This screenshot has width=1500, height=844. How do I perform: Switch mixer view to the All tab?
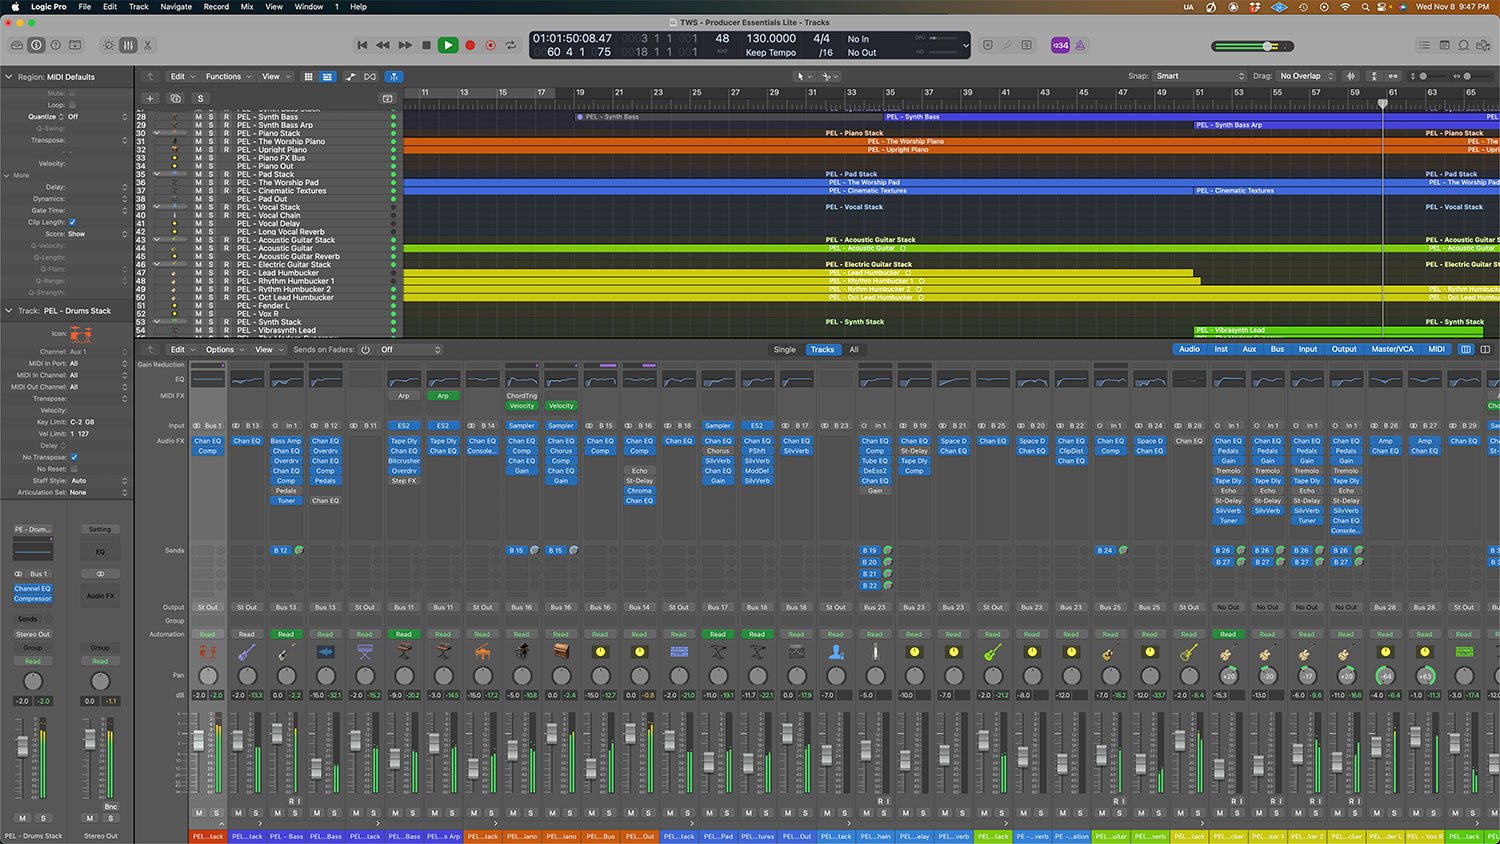[853, 350]
